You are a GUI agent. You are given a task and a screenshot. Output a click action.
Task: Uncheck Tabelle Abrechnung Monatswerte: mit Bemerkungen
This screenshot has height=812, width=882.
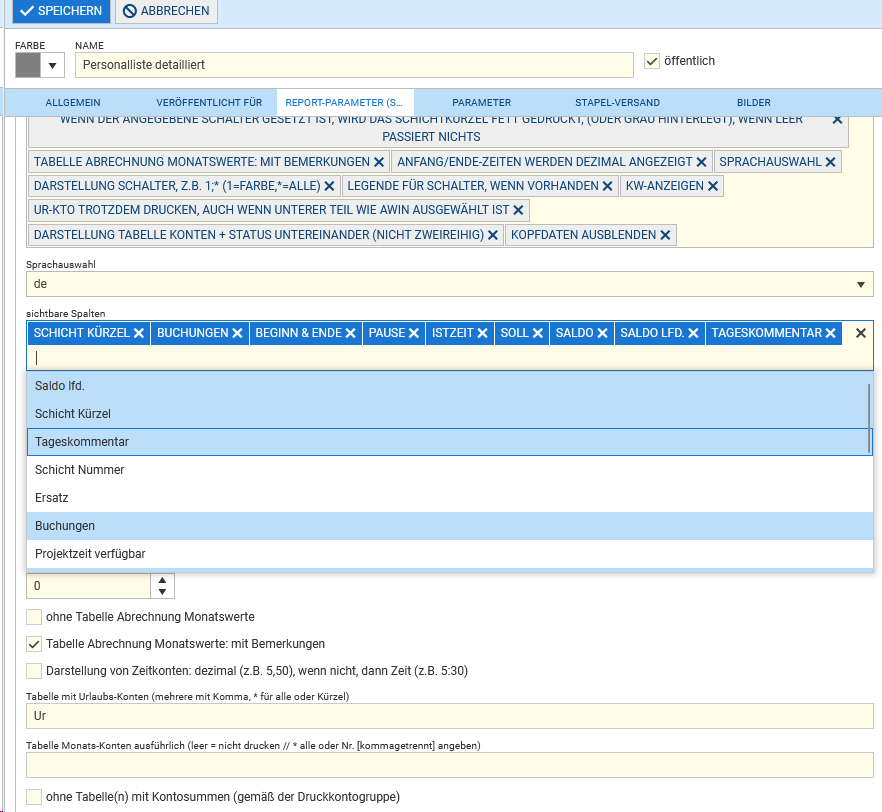click(34, 644)
